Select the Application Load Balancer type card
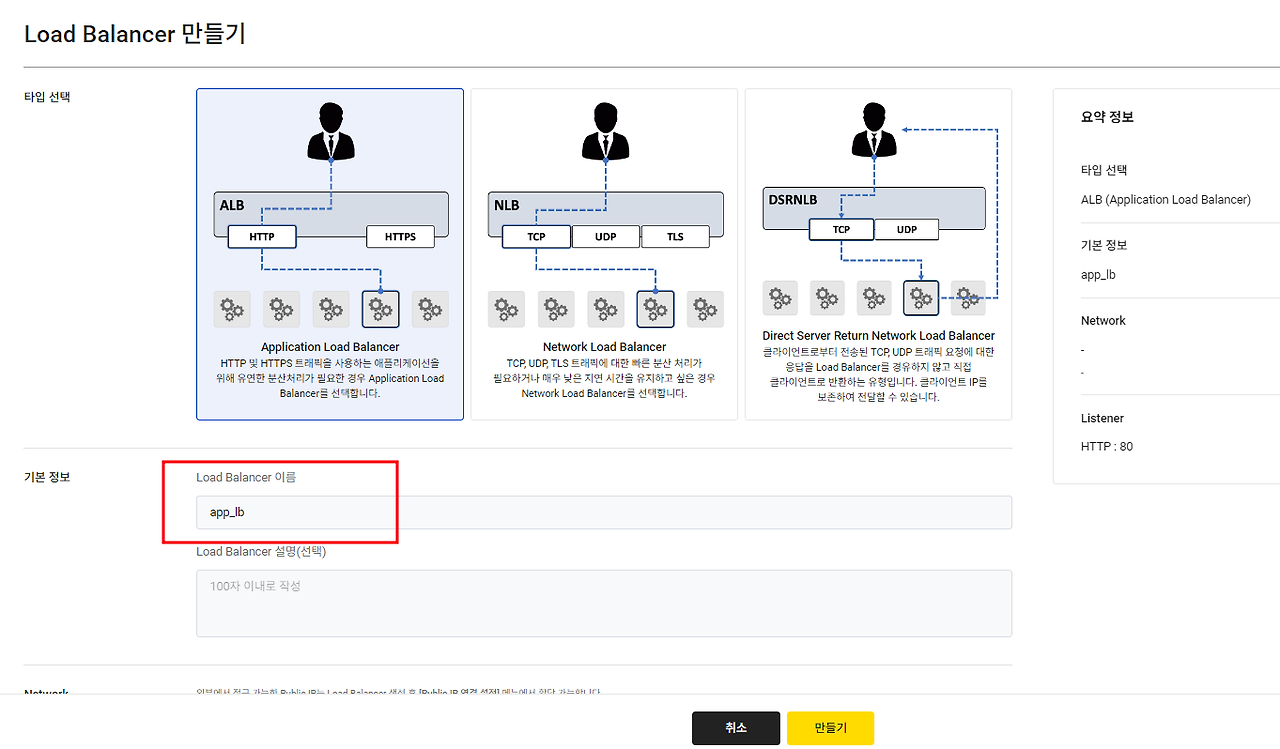The image size is (1280, 749). click(330, 254)
